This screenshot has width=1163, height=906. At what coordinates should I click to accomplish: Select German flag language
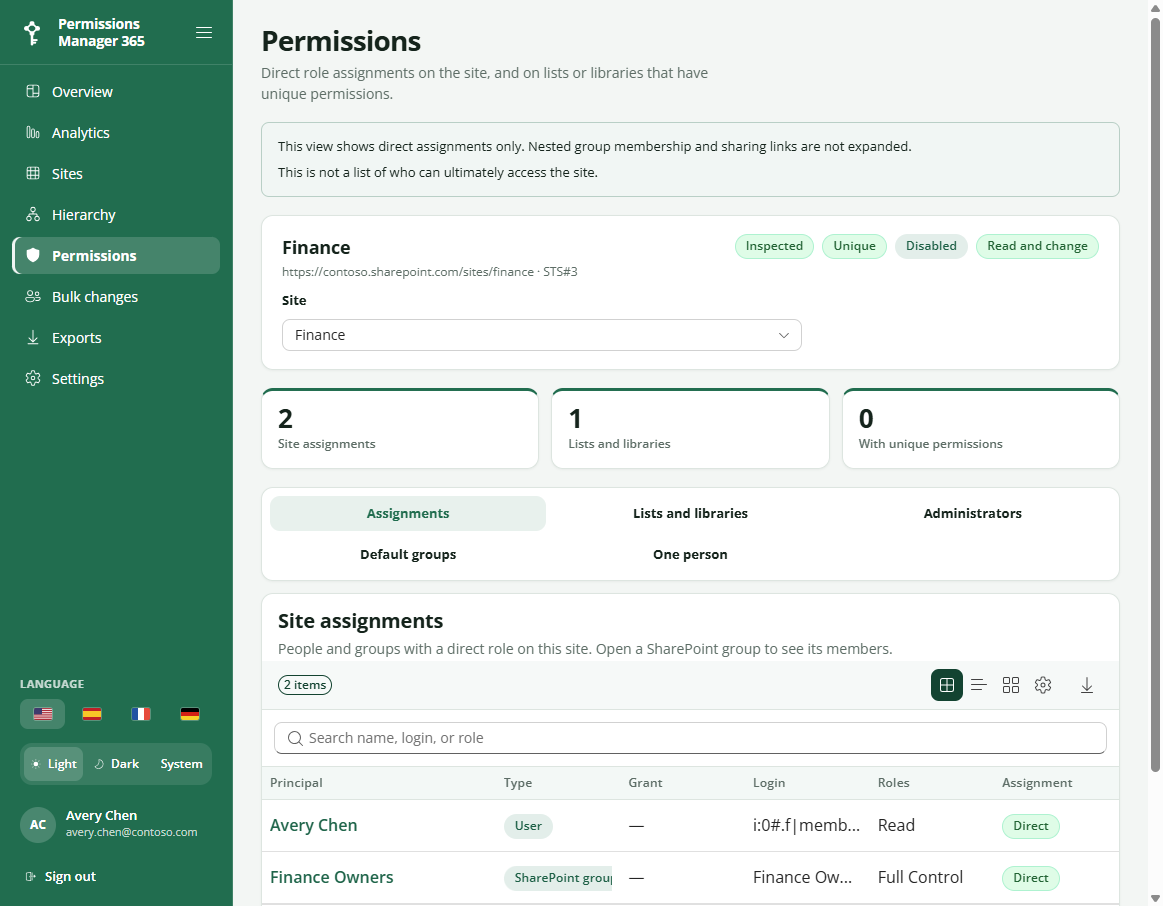190,714
